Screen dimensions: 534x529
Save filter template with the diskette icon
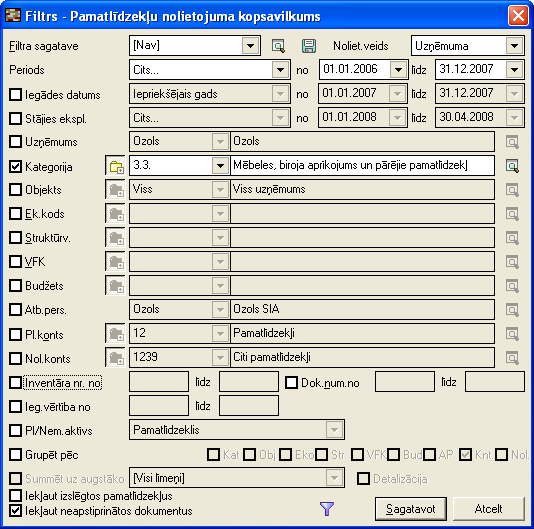tap(309, 46)
